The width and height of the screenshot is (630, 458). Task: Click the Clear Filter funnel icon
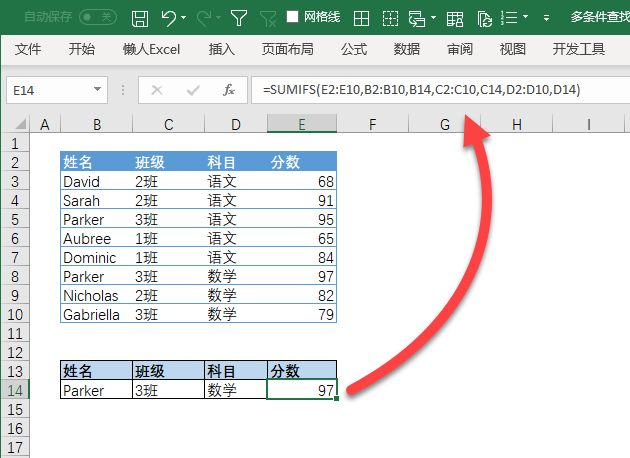[x=268, y=17]
